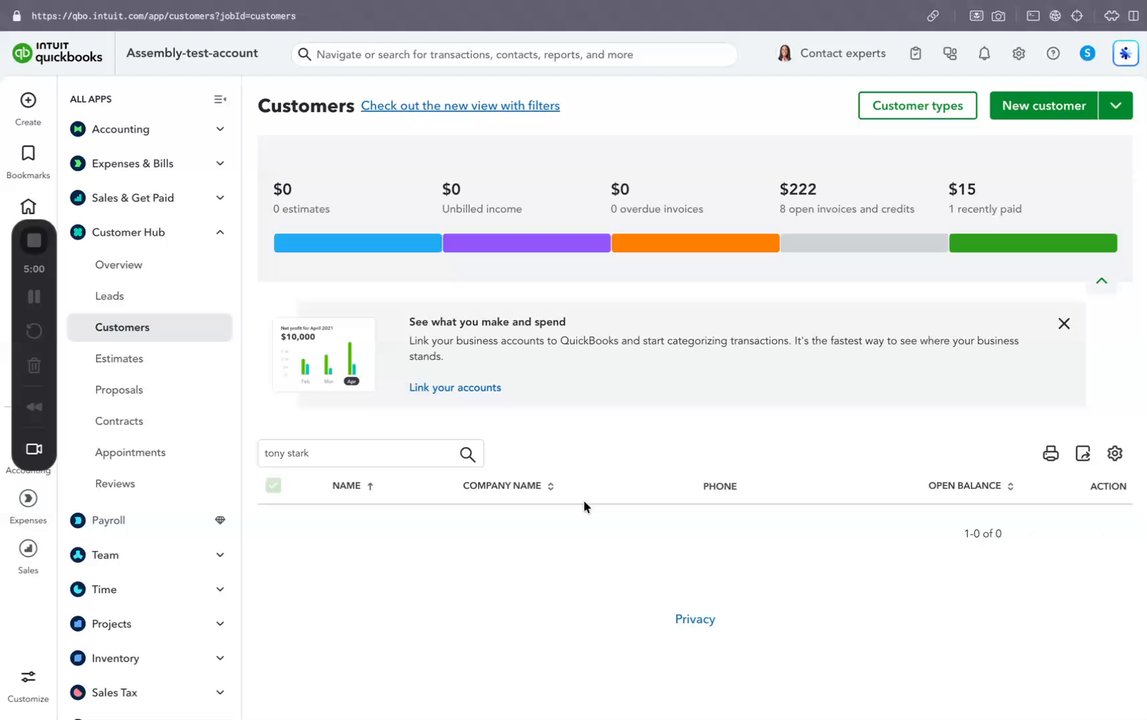Open the New customer dropdown arrow
The height and width of the screenshot is (720, 1147).
[1116, 105]
